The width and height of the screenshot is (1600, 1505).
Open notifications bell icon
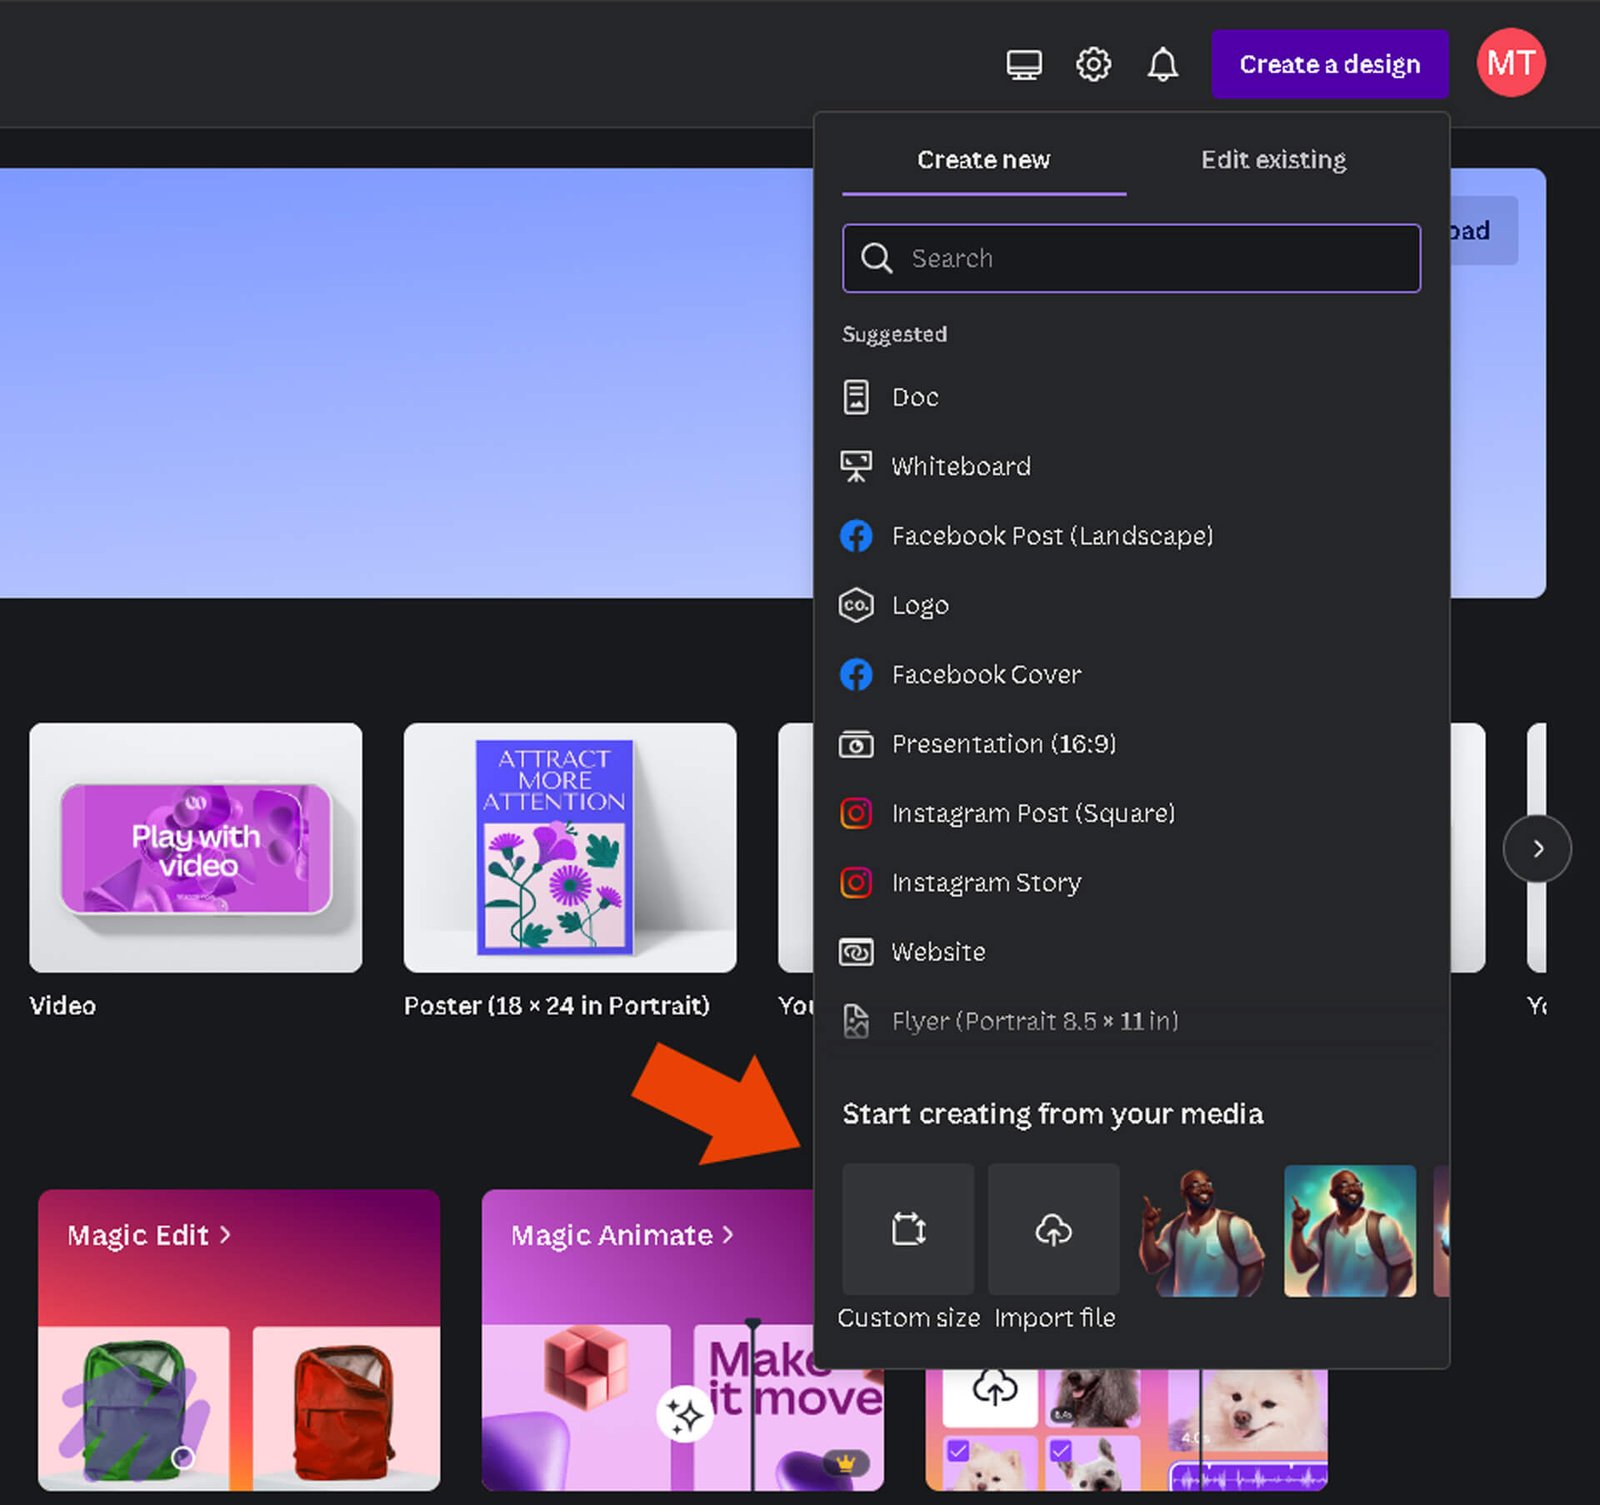point(1162,65)
